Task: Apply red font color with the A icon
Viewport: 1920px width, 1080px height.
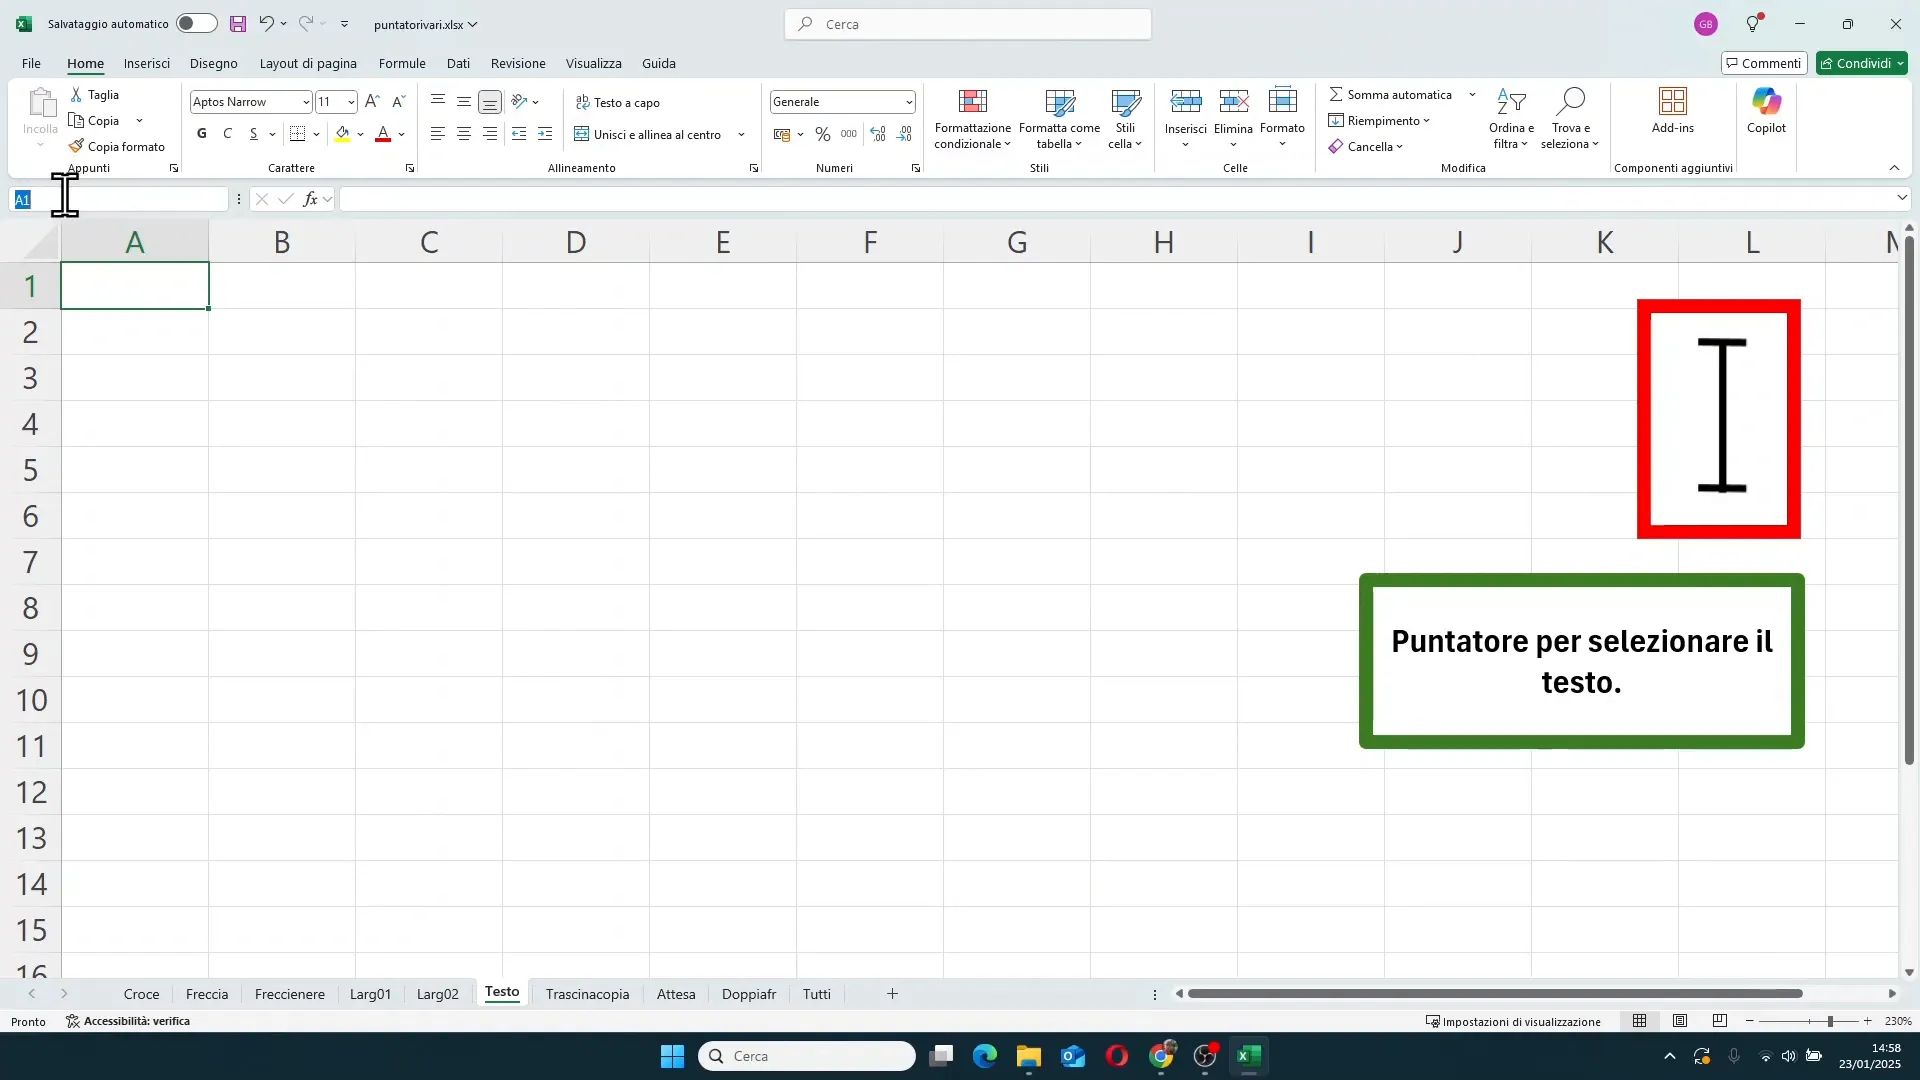Action: (383, 134)
